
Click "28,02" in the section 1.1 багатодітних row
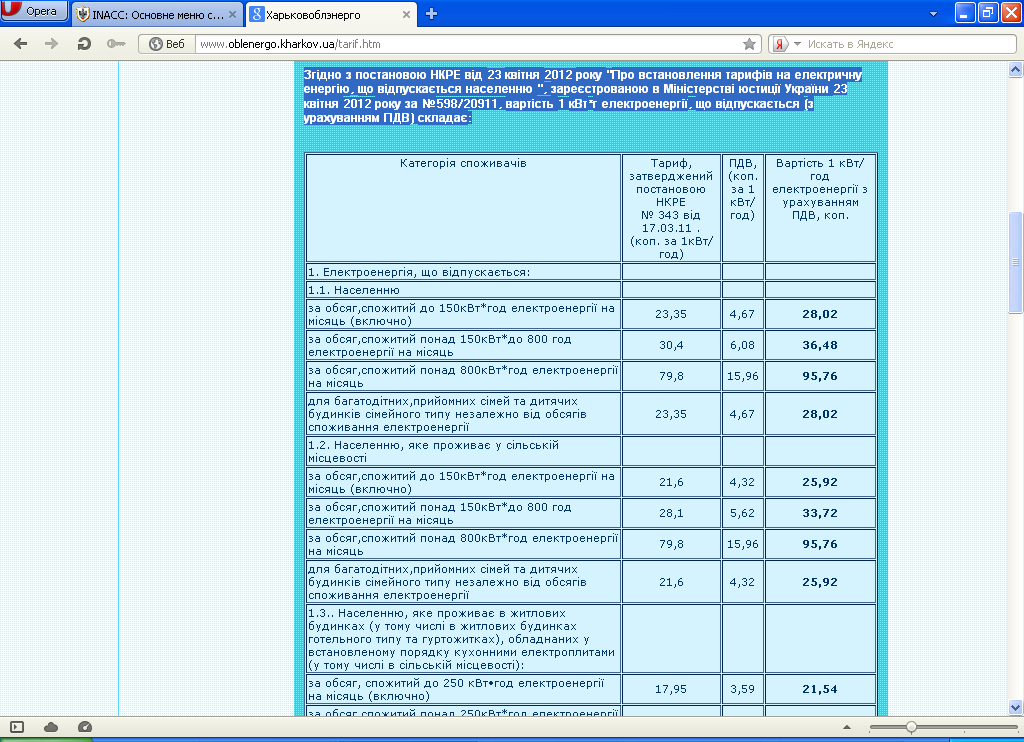(x=820, y=413)
